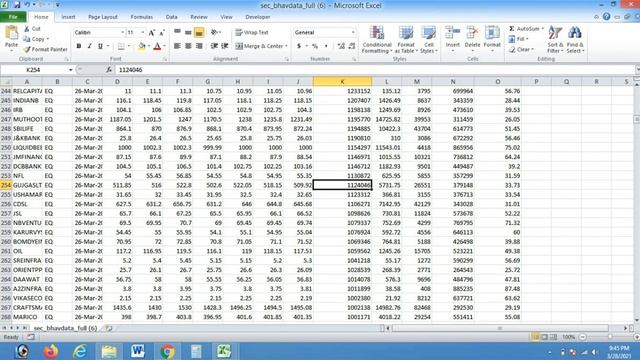Toggle top align
Viewport: 640px width, 360px height.
tap(177, 32)
